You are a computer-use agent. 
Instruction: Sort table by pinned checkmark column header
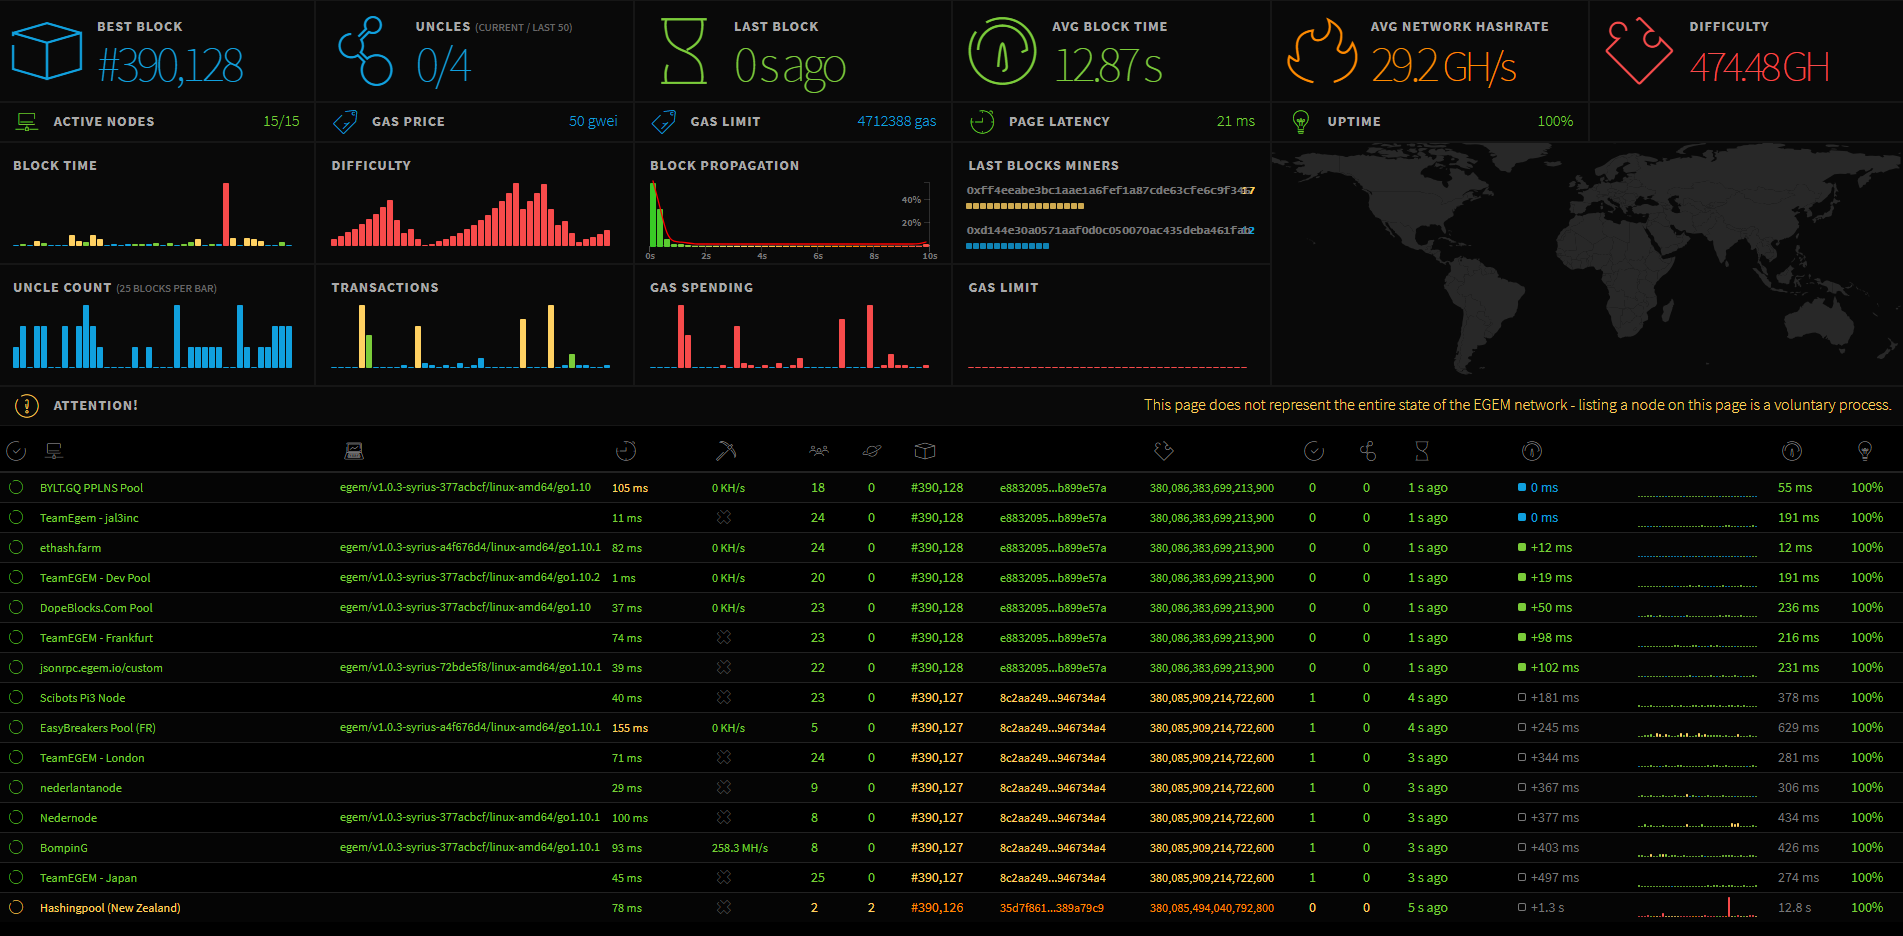(16, 451)
